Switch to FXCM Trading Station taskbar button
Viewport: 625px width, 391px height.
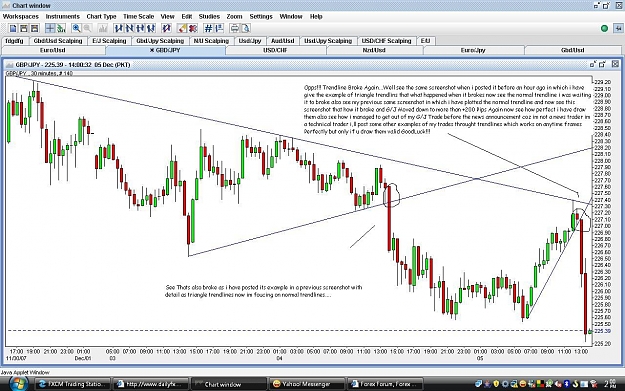(73, 384)
